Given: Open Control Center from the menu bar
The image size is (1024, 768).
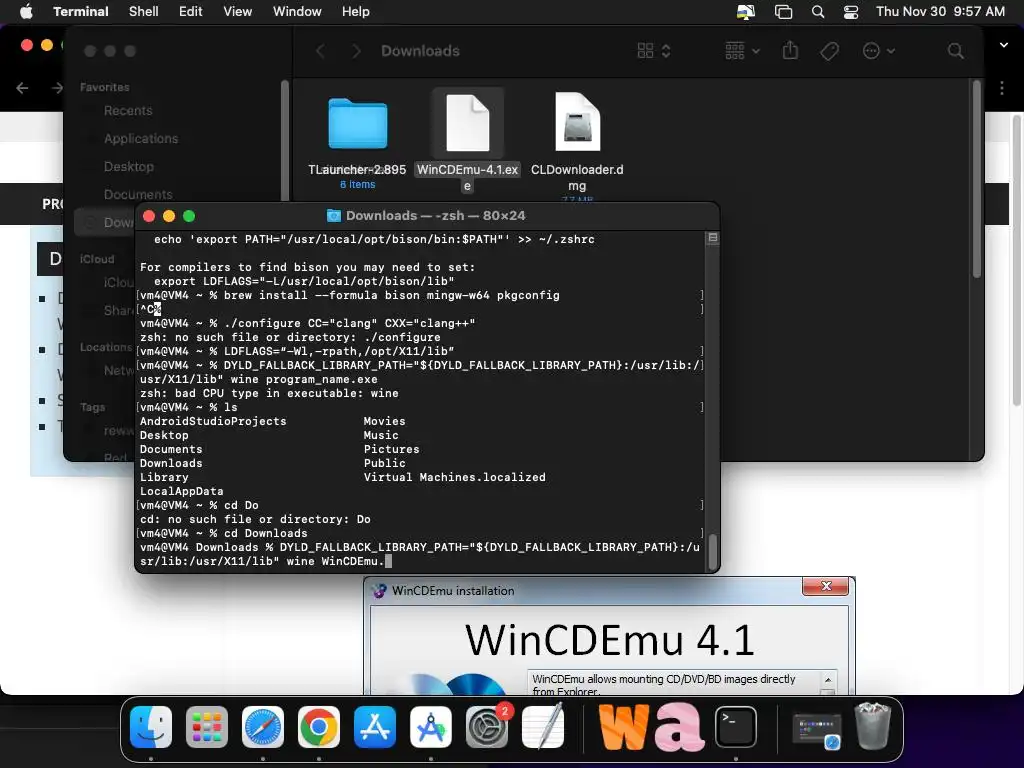Looking at the screenshot, I should (850, 12).
